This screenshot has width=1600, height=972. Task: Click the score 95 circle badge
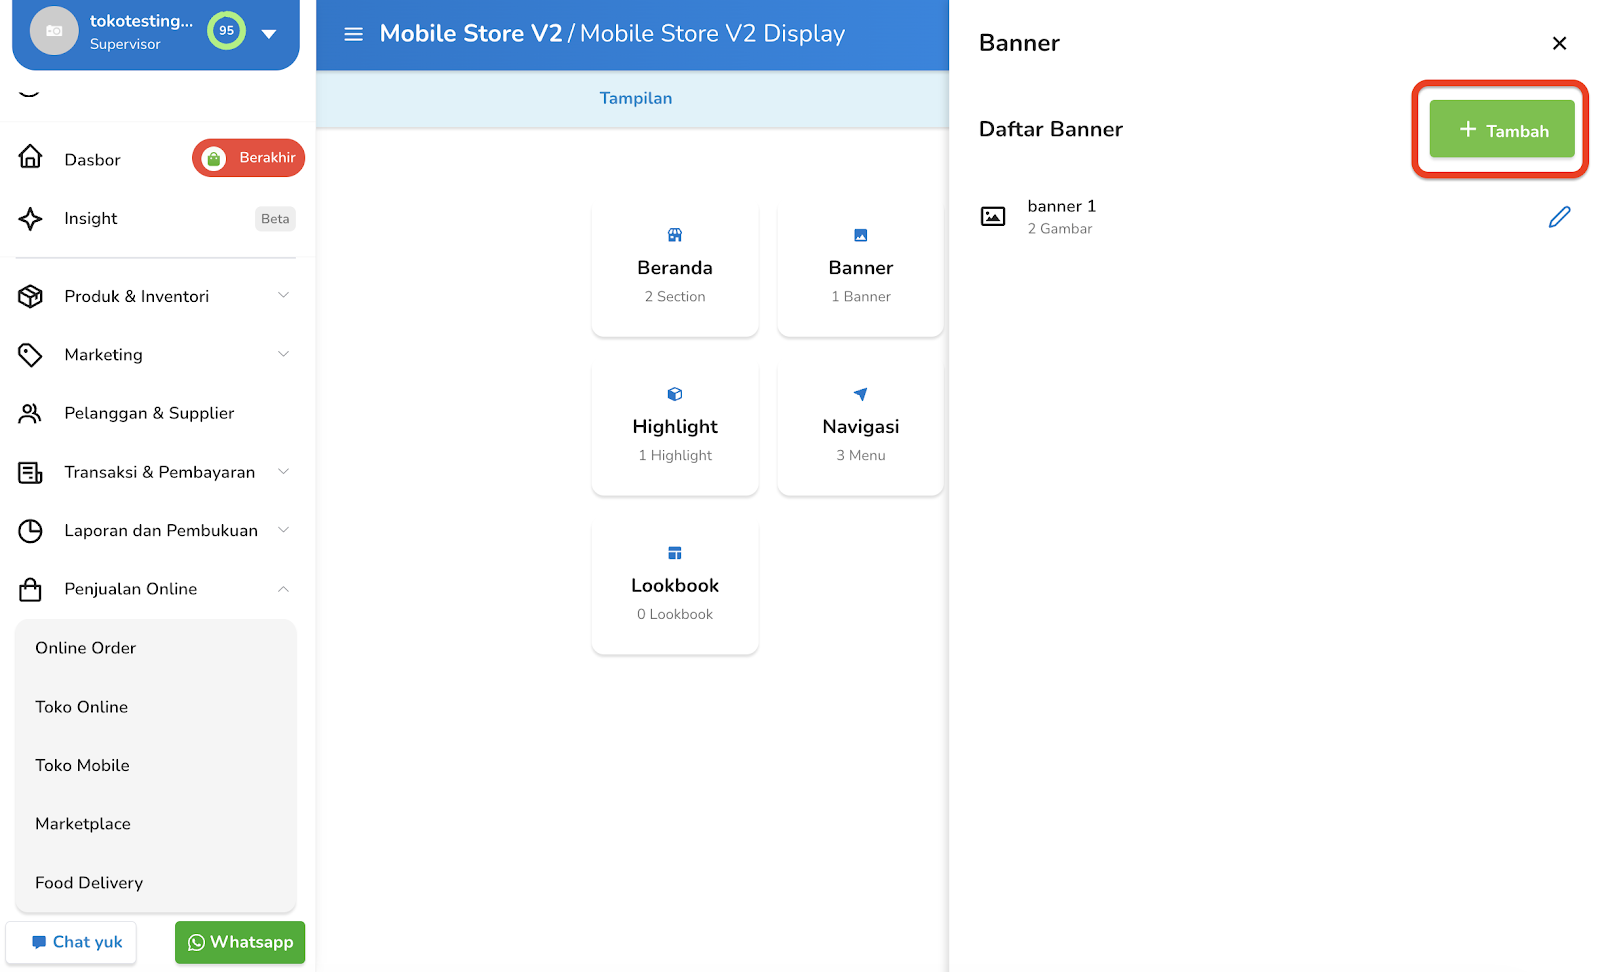coord(226,30)
